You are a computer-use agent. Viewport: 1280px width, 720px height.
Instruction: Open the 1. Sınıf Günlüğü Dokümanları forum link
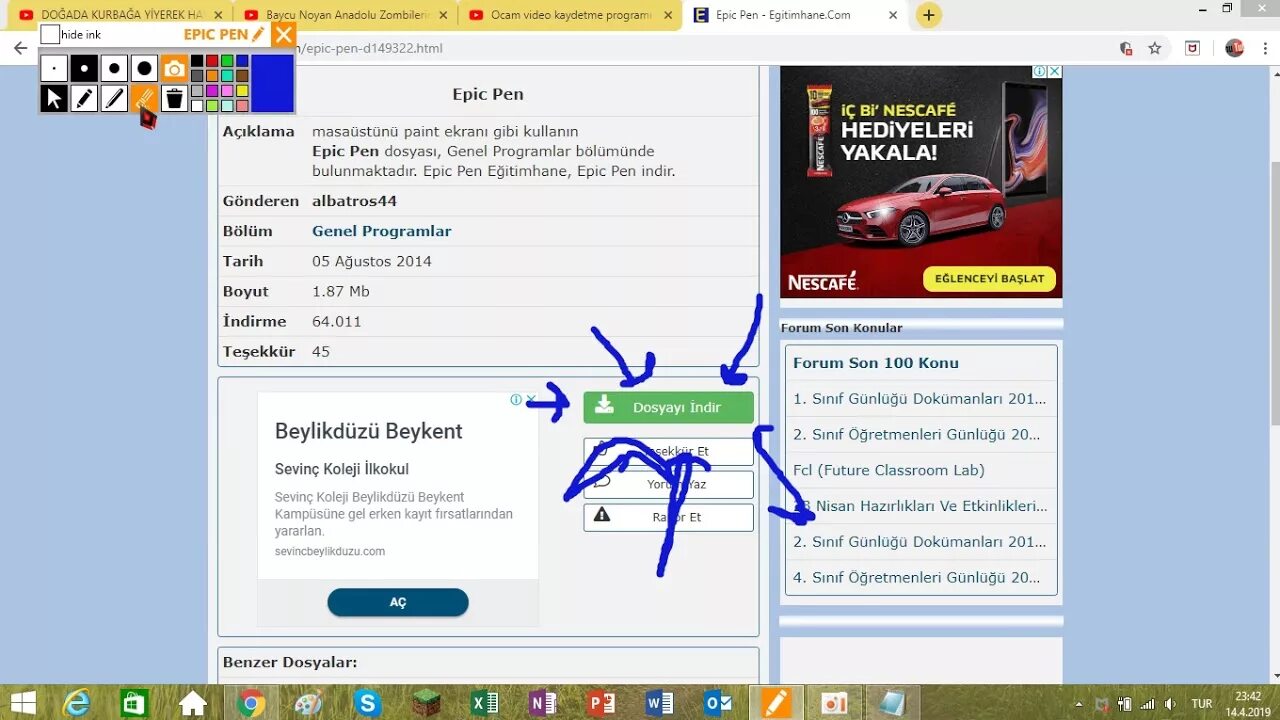point(919,398)
